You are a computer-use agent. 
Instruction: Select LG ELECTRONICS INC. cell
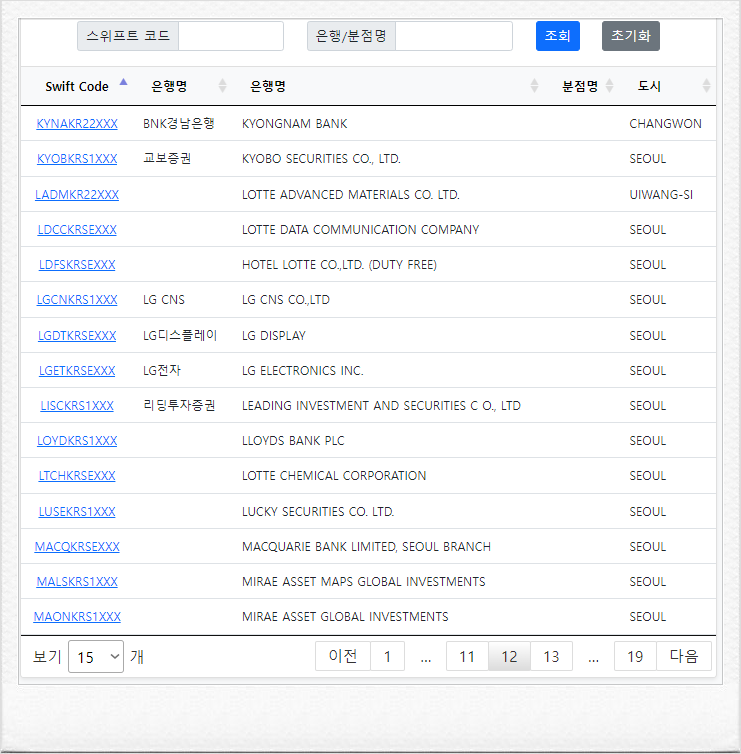click(x=302, y=371)
